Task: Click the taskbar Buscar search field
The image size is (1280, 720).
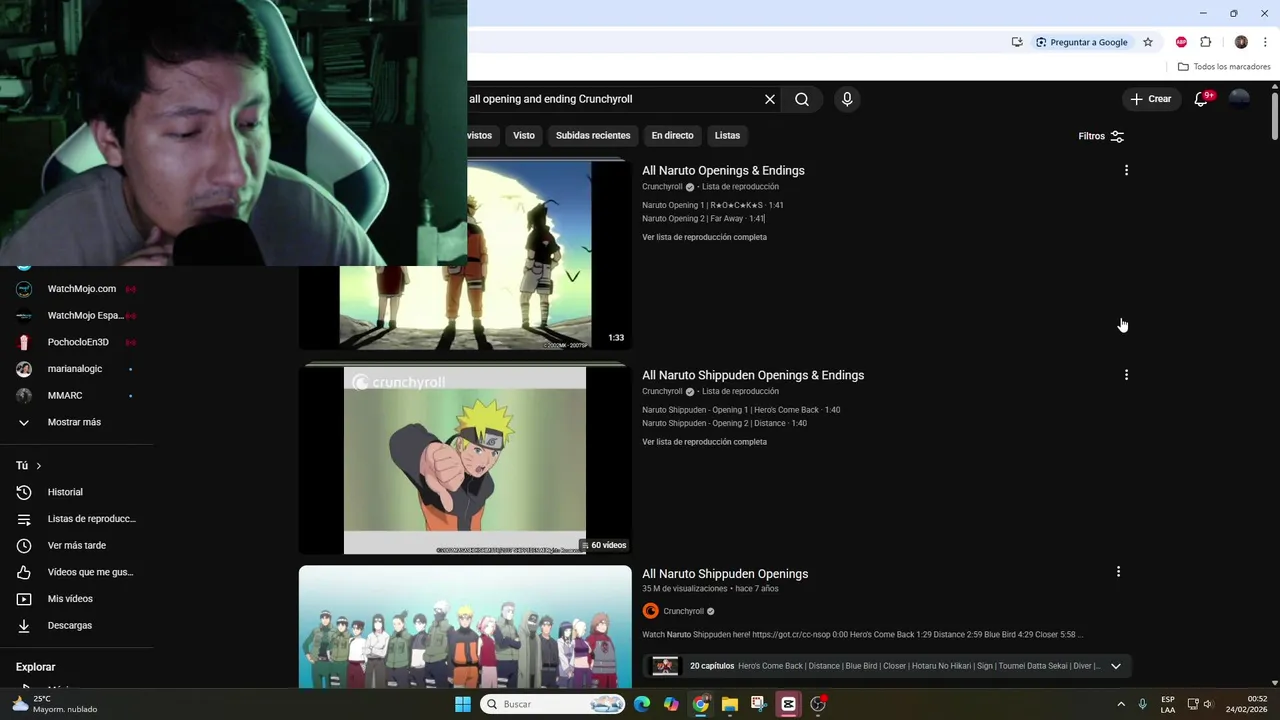Action: coord(554,704)
